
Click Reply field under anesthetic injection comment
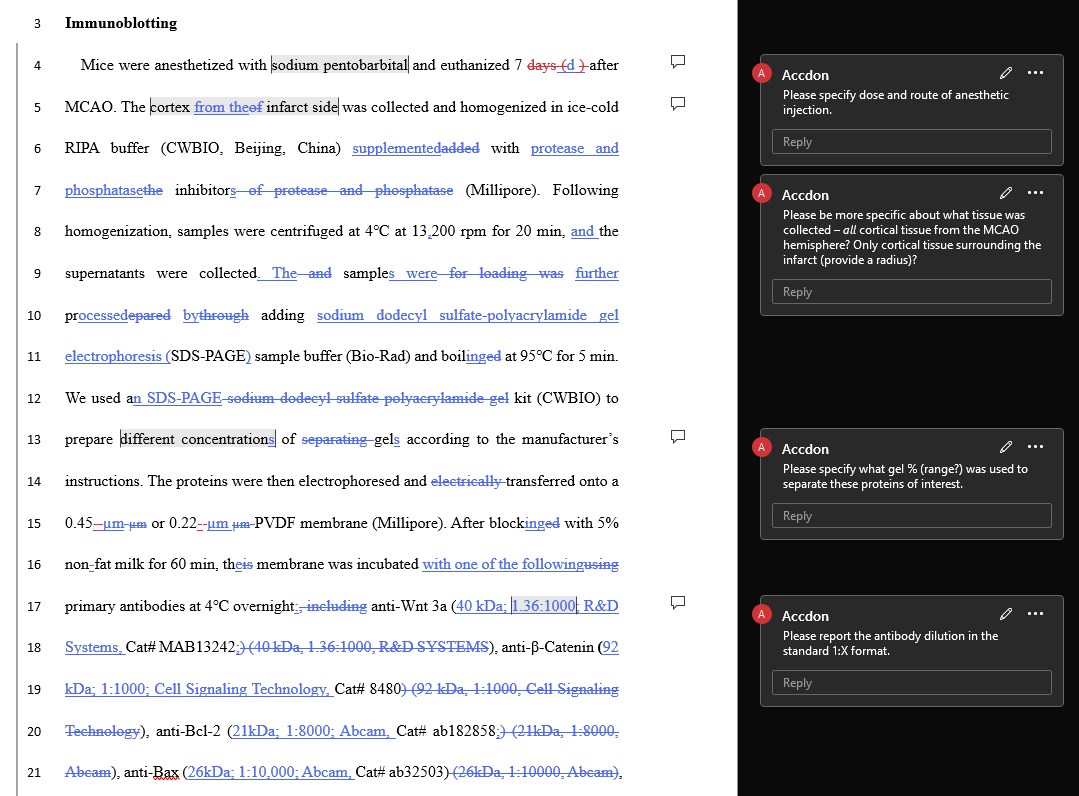click(911, 142)
